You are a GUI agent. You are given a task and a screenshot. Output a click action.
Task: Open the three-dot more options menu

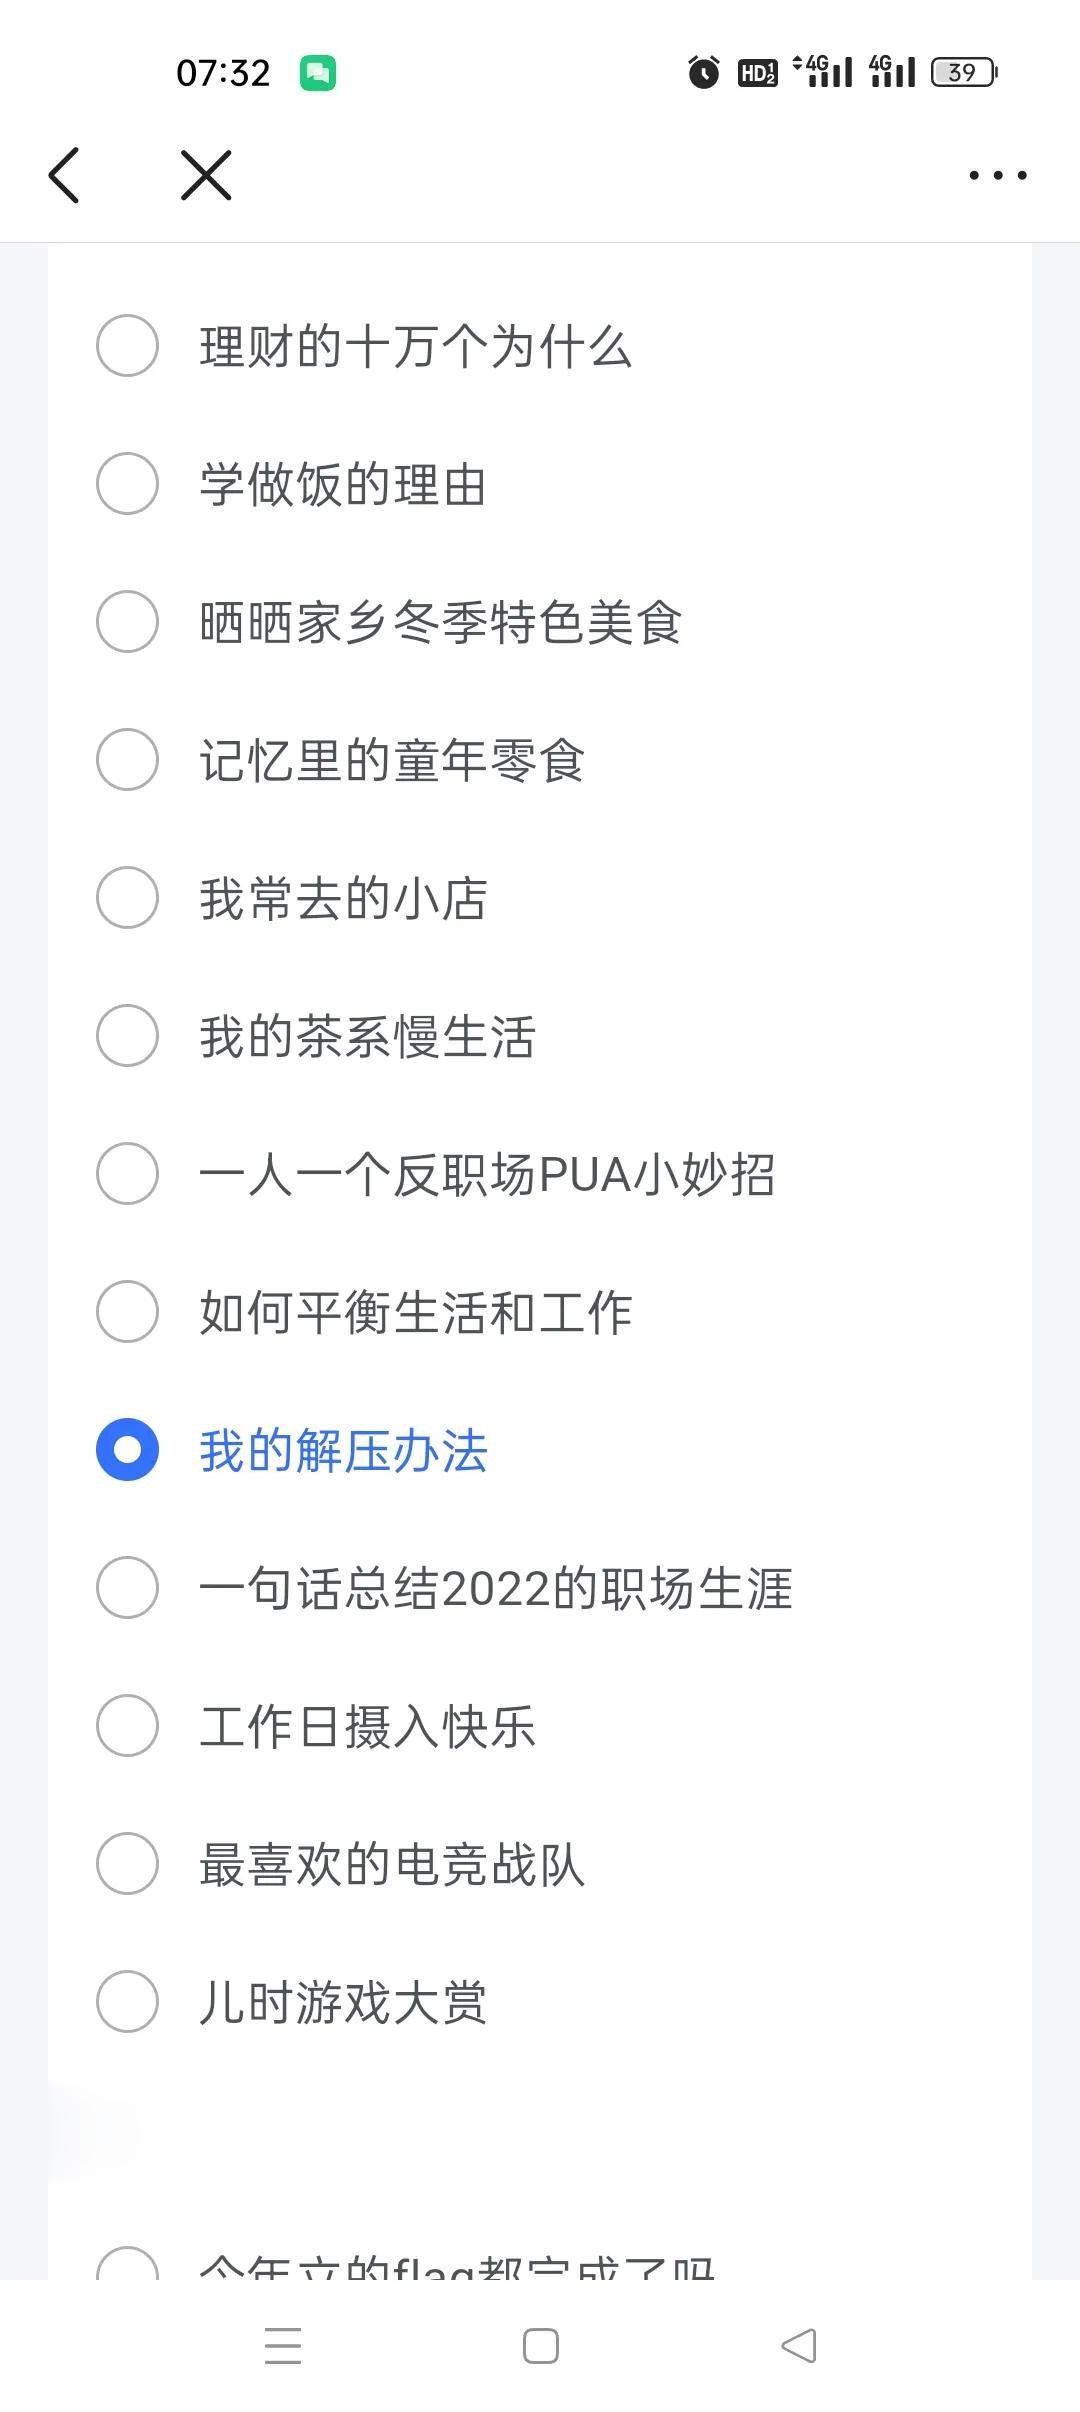(x=997, y=175)
